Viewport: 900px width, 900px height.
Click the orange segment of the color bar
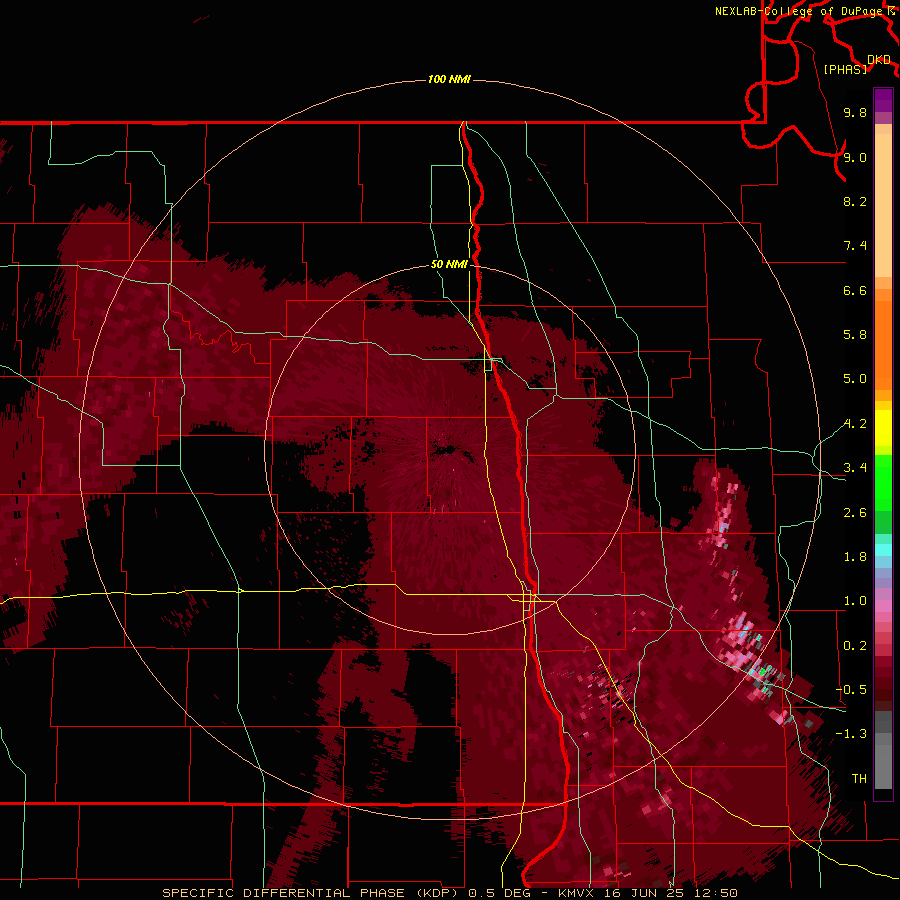tap(883, 344)
